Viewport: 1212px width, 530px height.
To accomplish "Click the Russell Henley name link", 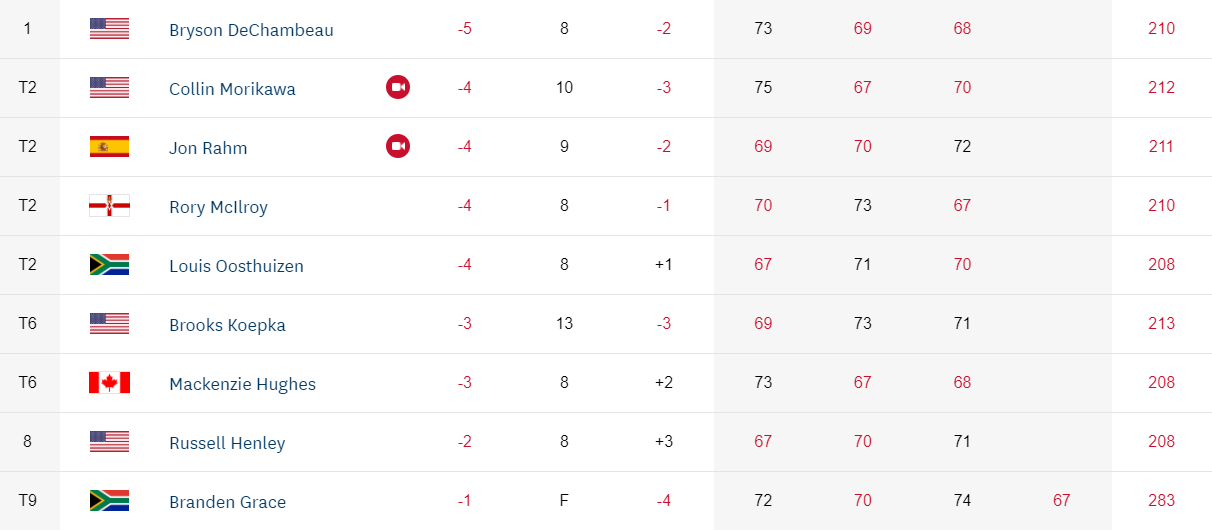I will coord(227,443).
